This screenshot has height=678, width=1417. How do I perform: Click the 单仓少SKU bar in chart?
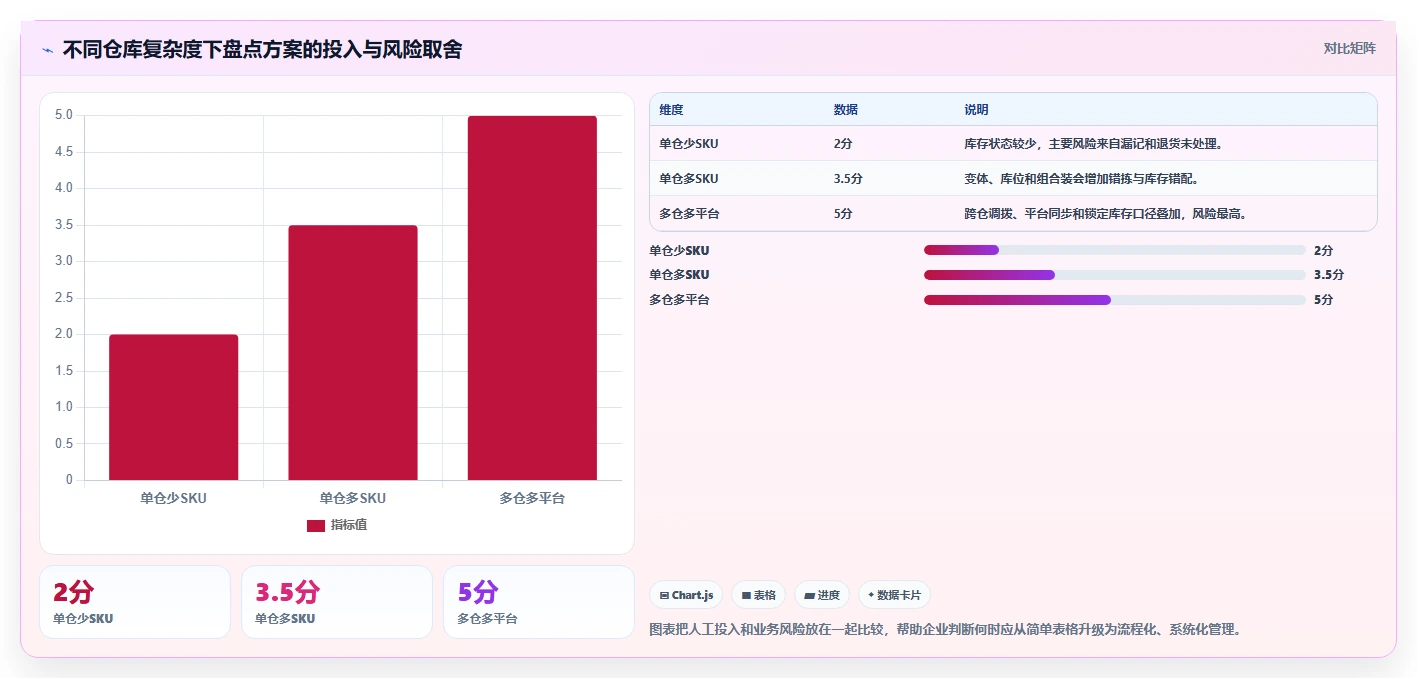[x=173, y=407]
